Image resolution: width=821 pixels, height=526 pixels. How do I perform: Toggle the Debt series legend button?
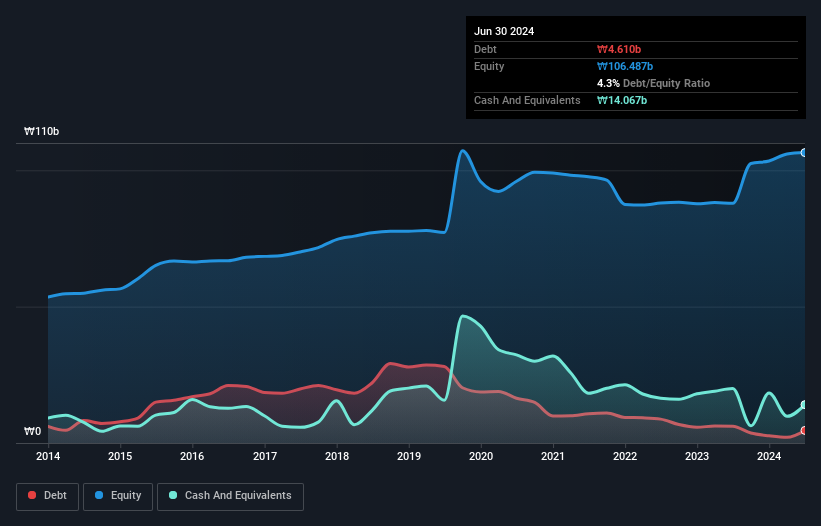47,496
